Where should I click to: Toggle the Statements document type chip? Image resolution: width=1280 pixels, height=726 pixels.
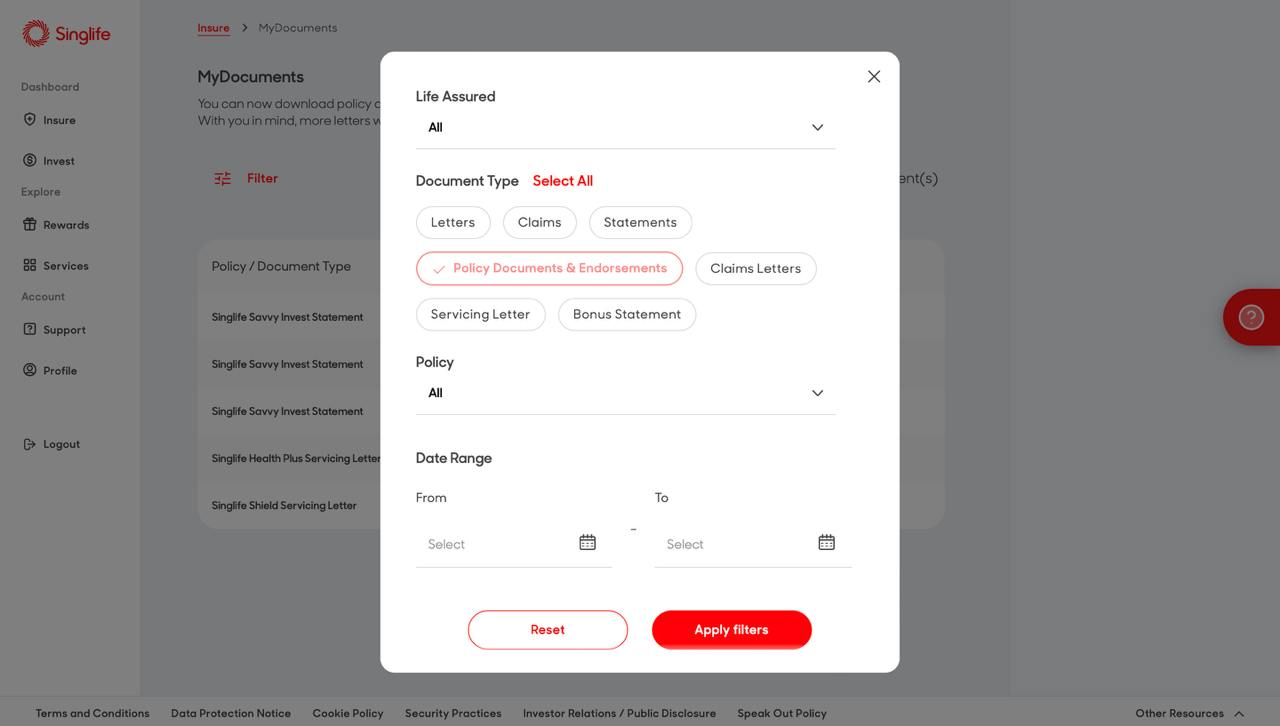pyautogui.click(x=640, y=222)
